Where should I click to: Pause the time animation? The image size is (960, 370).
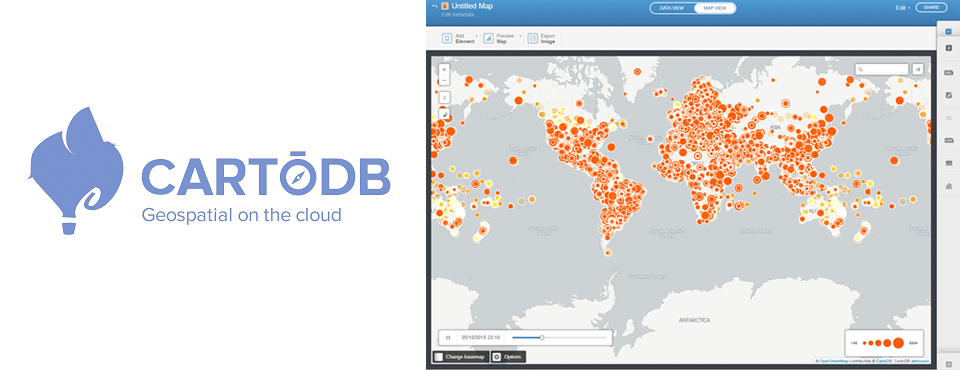(x=448, y=338)
